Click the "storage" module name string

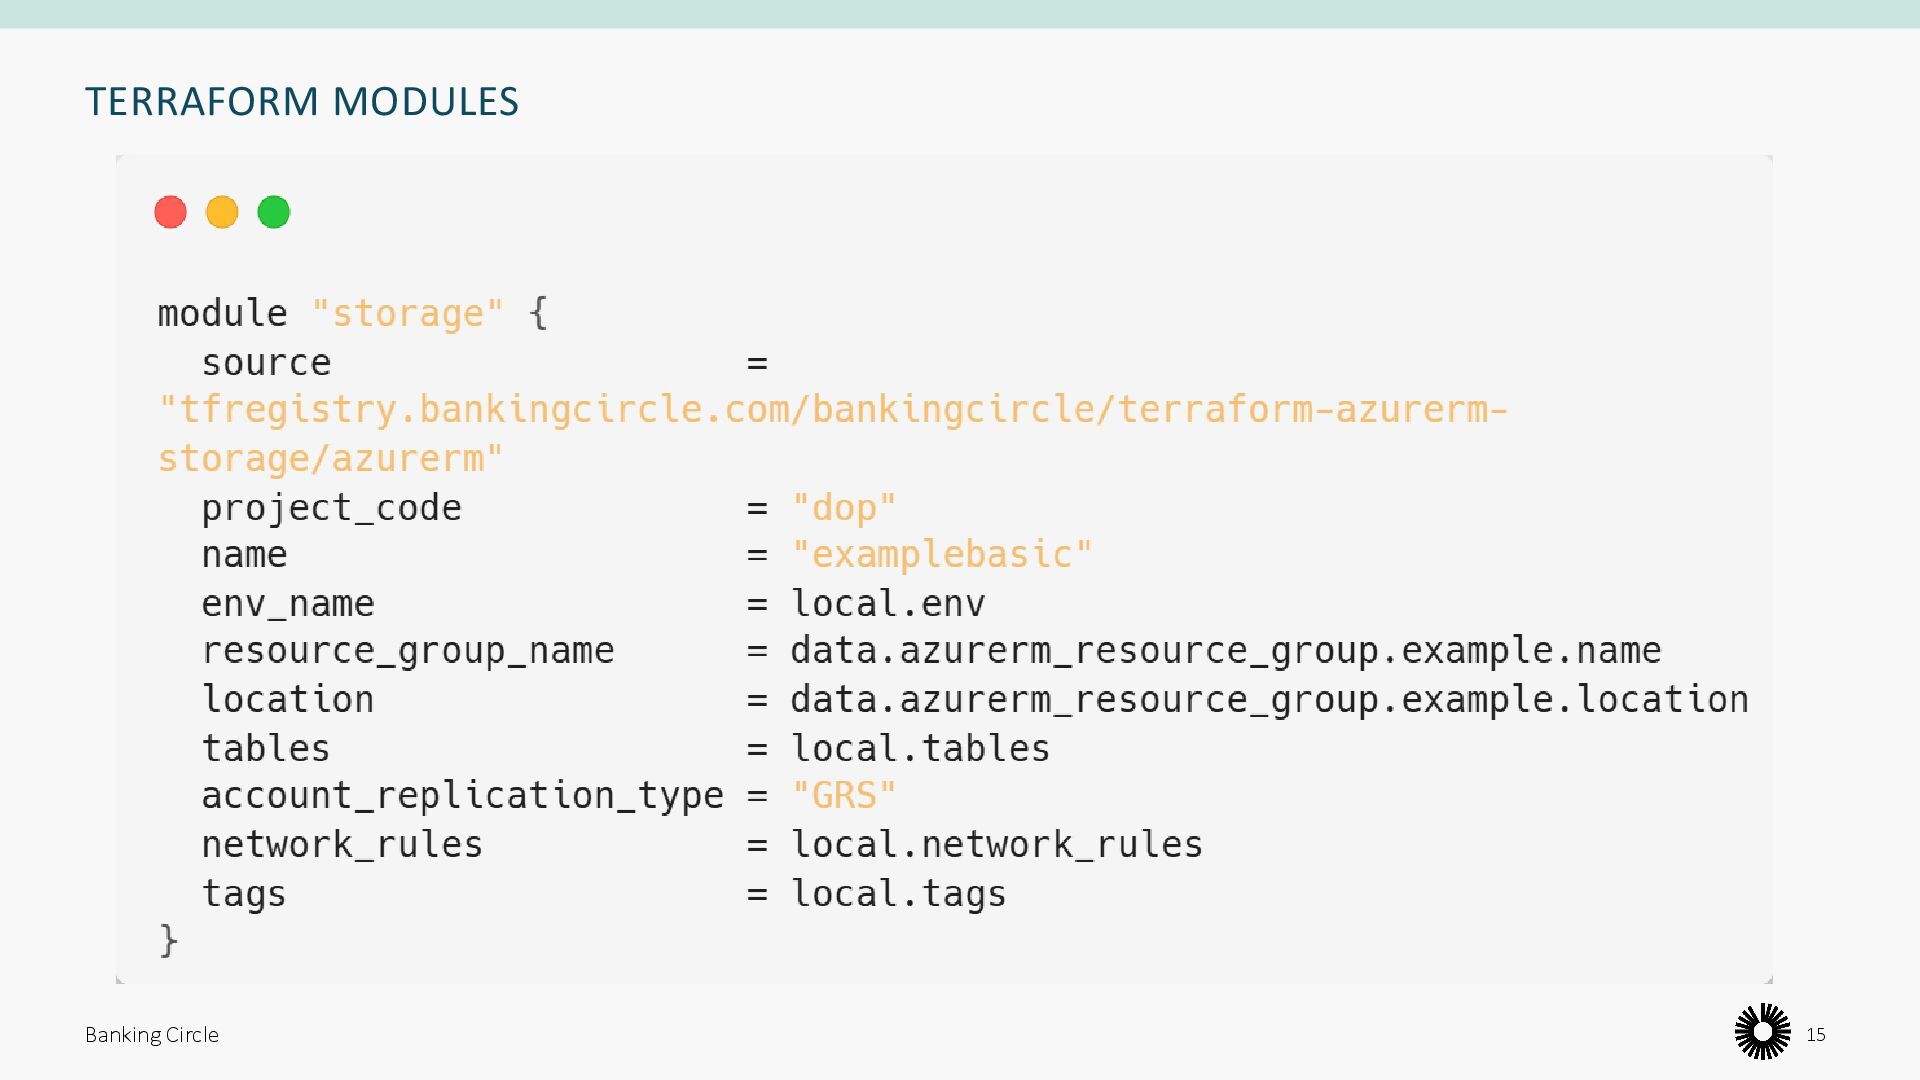click(x=407, y=314)
